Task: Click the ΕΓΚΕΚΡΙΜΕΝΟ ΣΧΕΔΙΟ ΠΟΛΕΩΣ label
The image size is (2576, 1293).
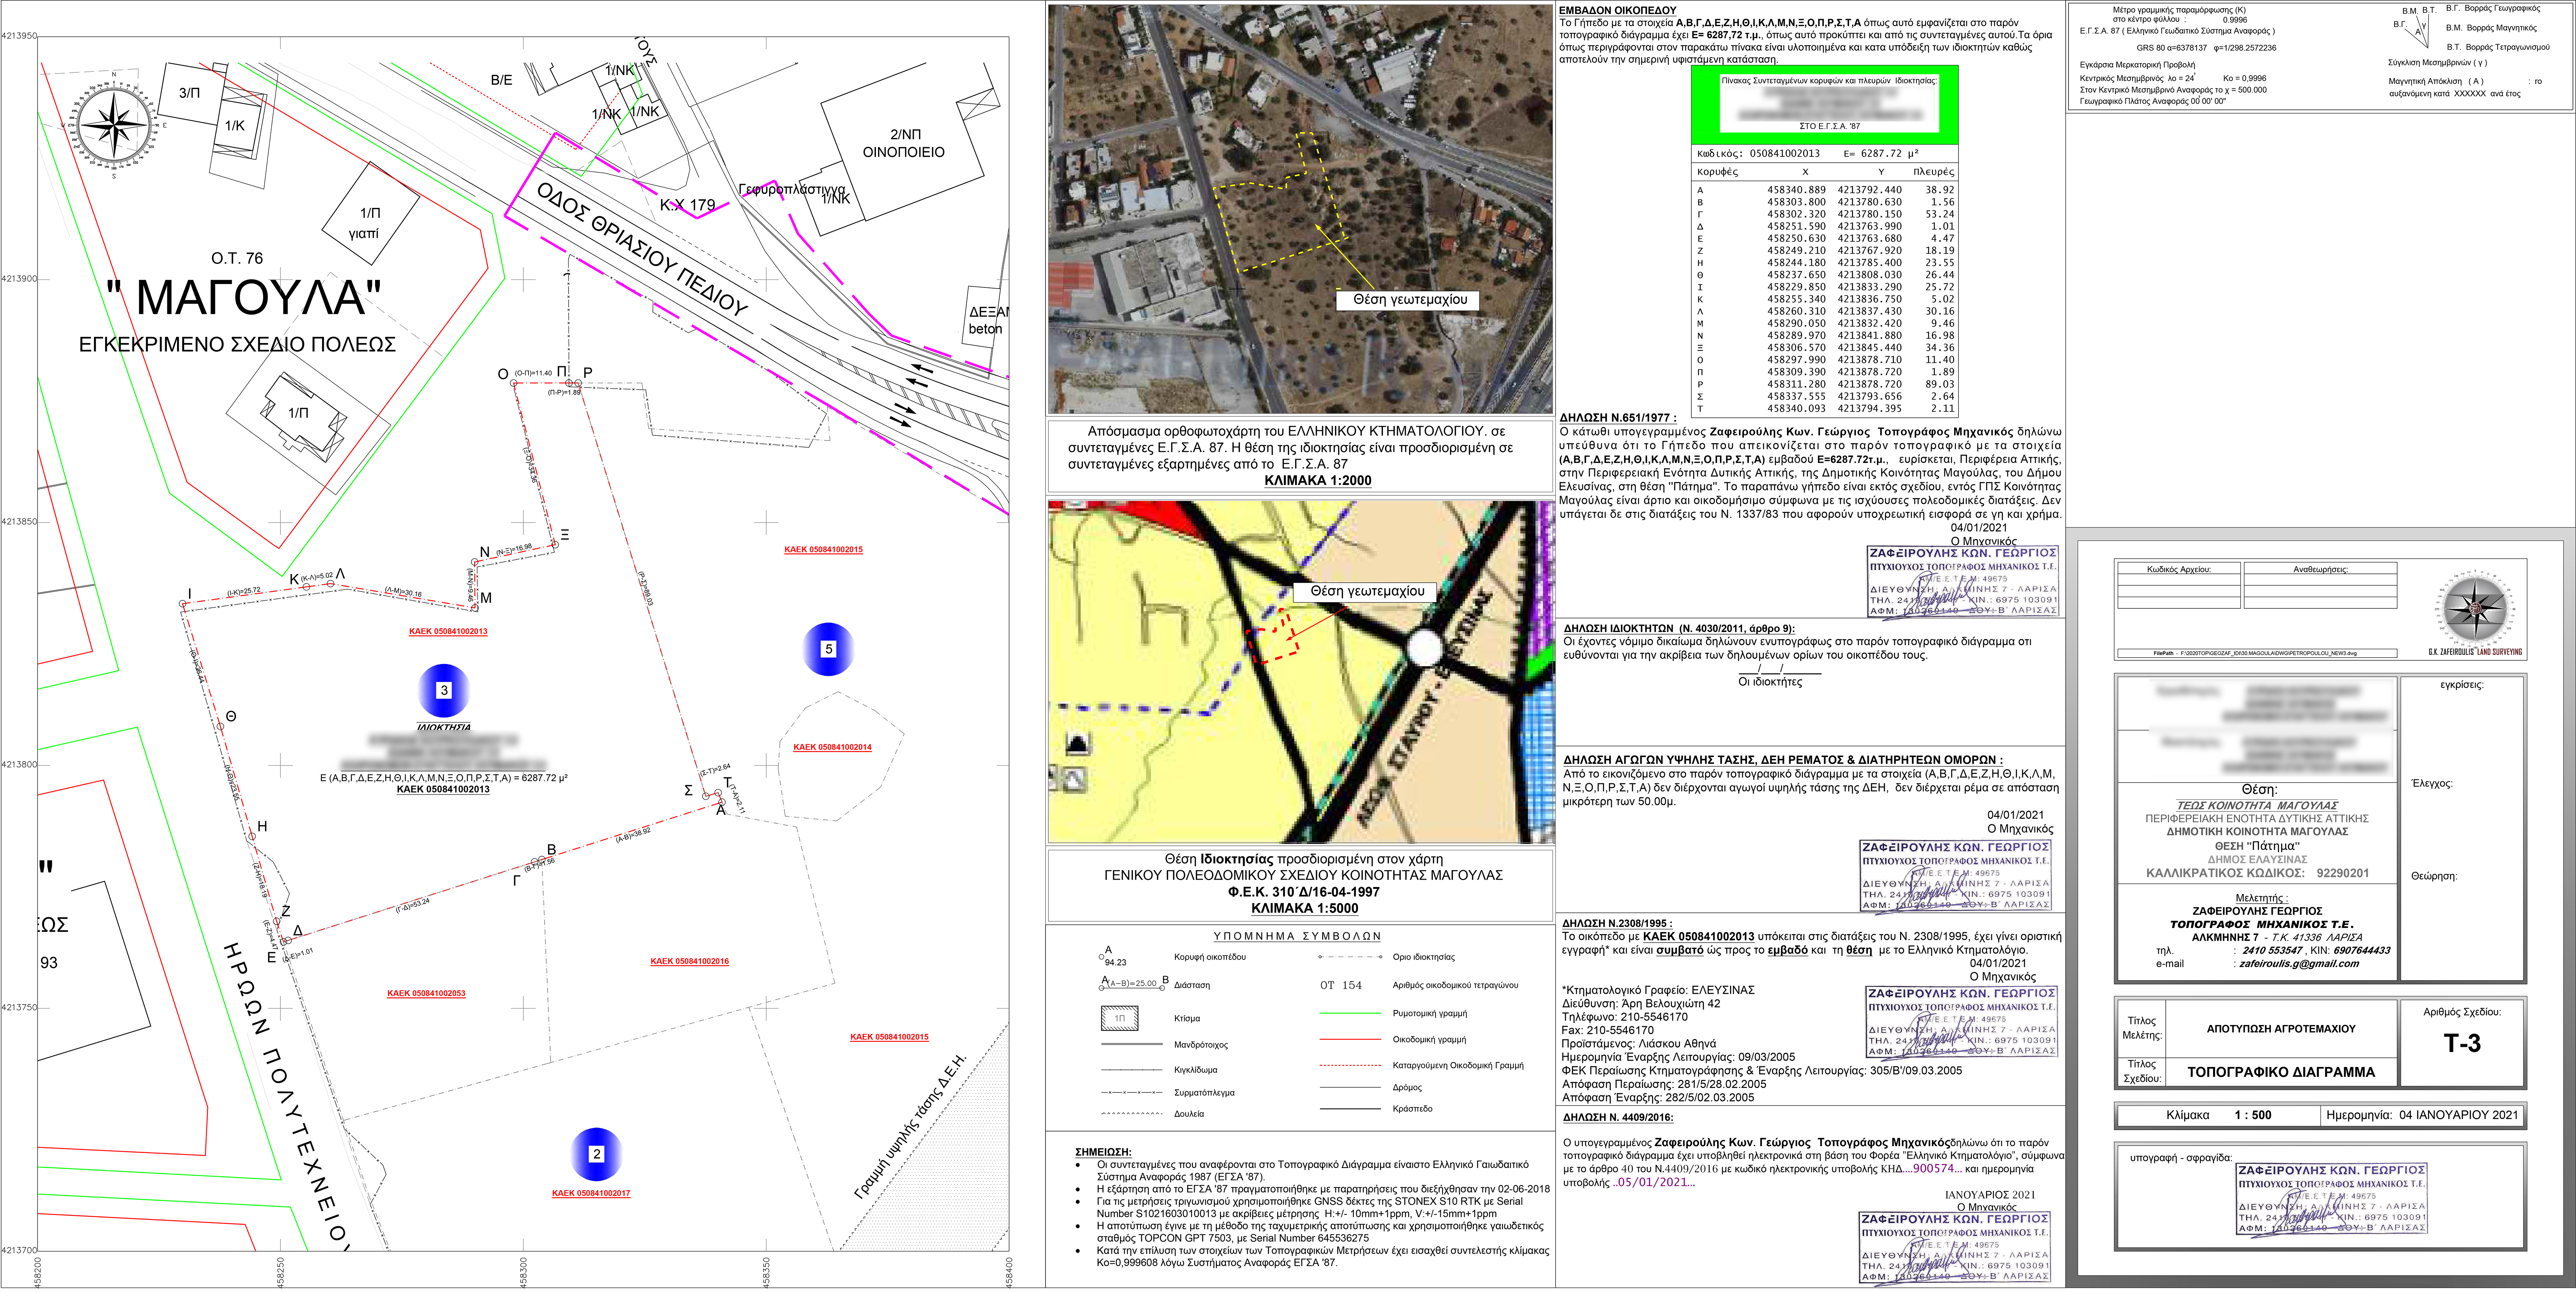Action: click(237, 344)
